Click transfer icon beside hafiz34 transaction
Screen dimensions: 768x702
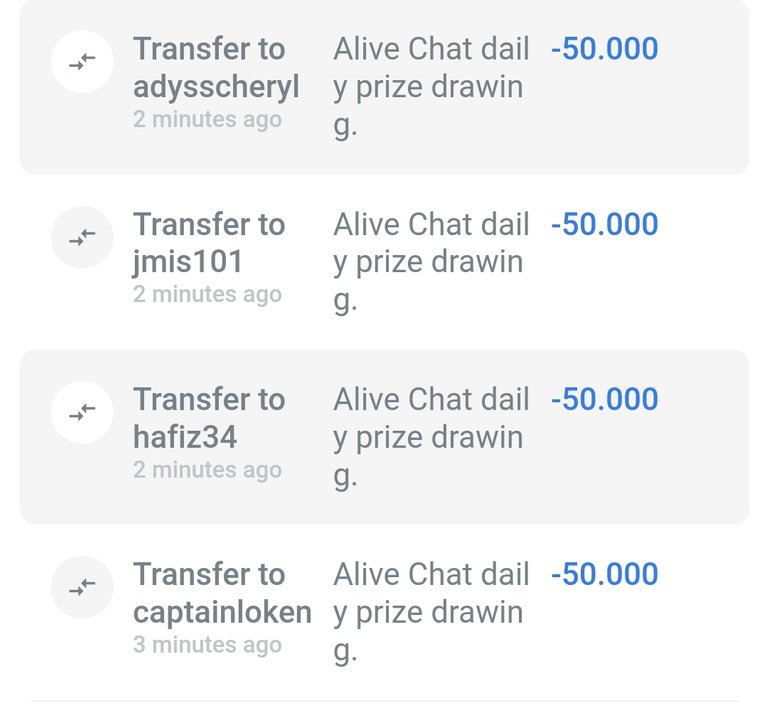point(82,412)
